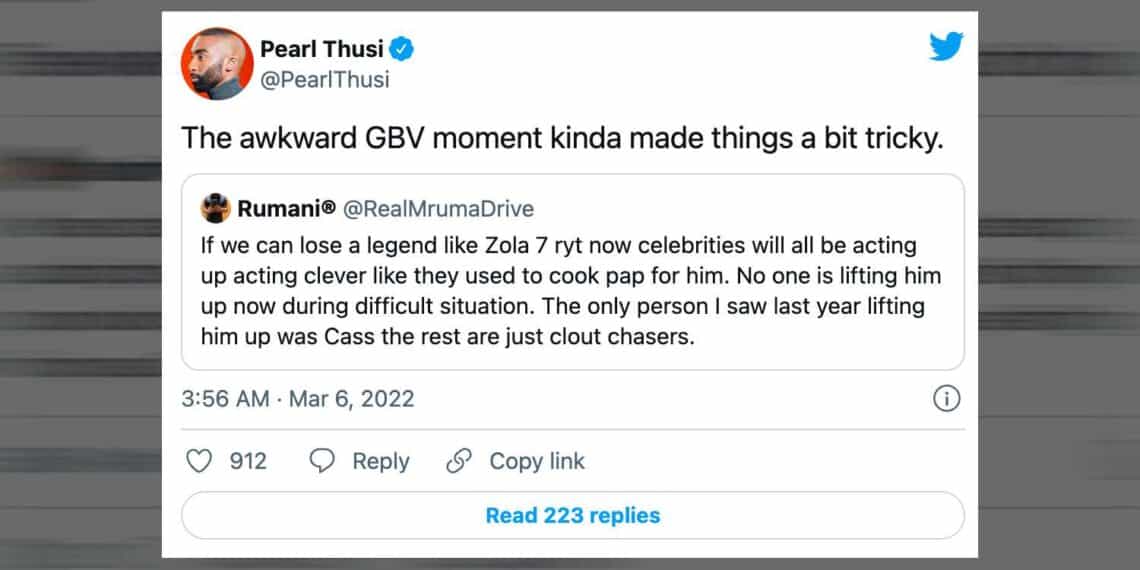The width and height of the screenshot is (1140, 570).
Task: Click Rumani's small avatar in quoted tweet
Action: coord(216,209)
